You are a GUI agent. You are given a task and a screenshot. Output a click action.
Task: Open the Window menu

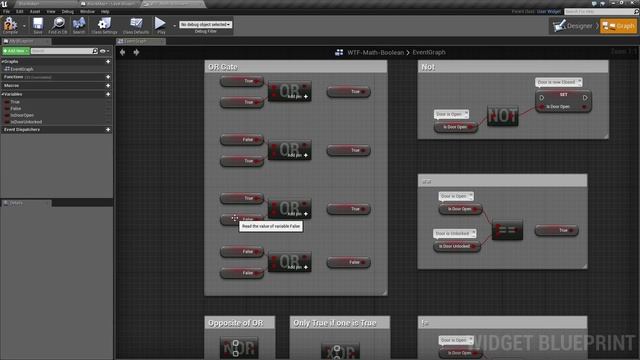(87, 11)
